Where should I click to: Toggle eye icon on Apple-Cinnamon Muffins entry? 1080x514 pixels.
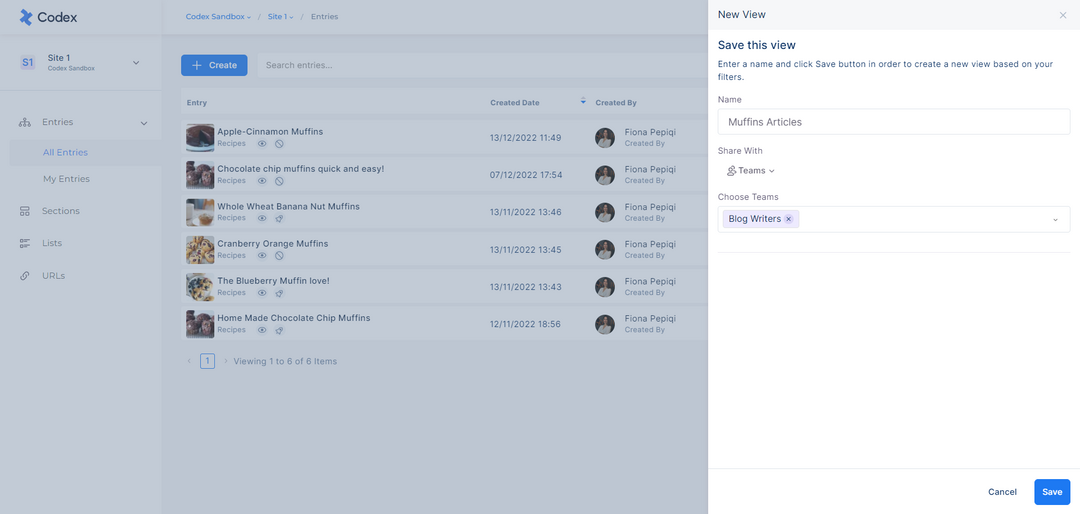click(262, 143)
